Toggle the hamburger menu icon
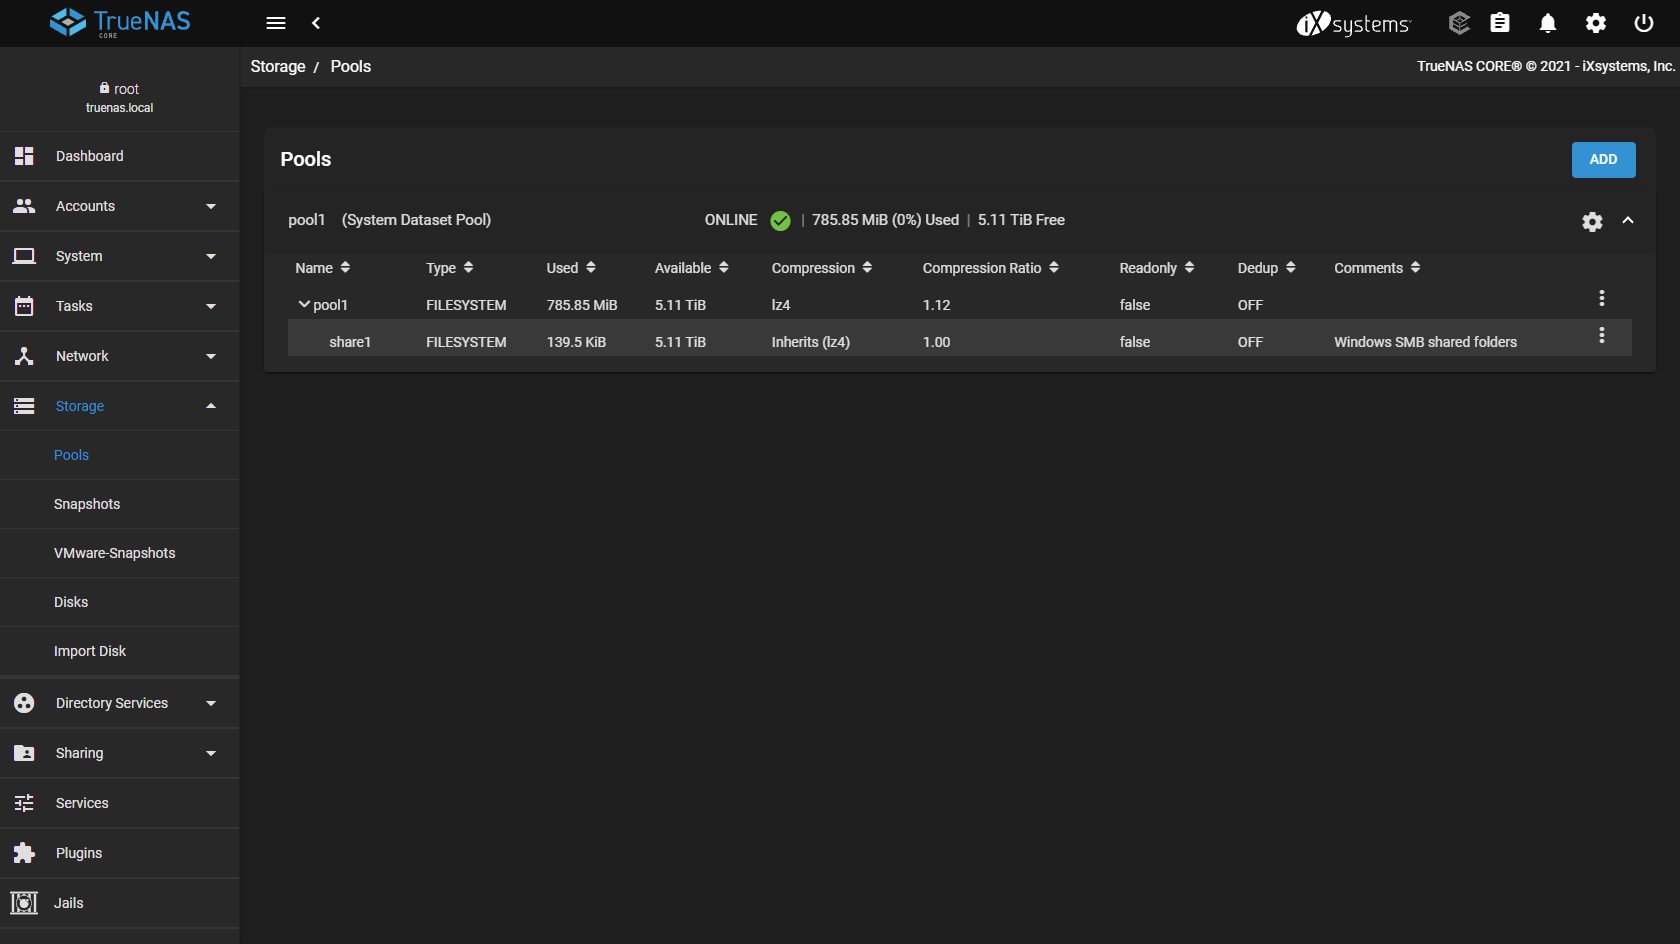 click(x=276, y=23)
